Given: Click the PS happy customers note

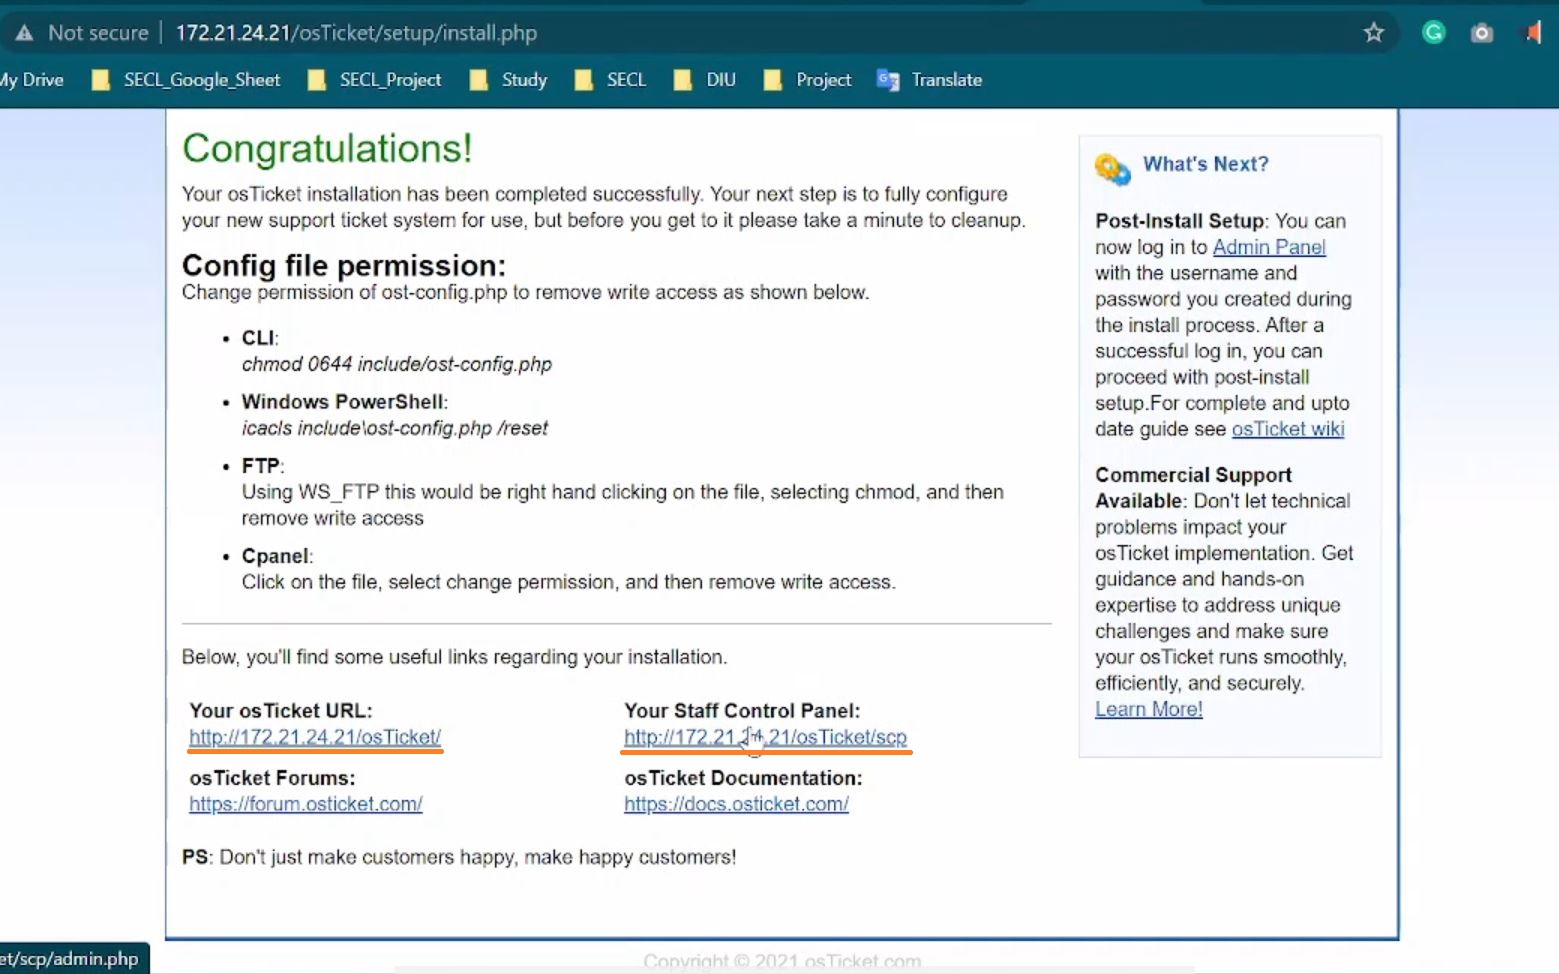Looking at the screenshot, I should coord(459,857).
